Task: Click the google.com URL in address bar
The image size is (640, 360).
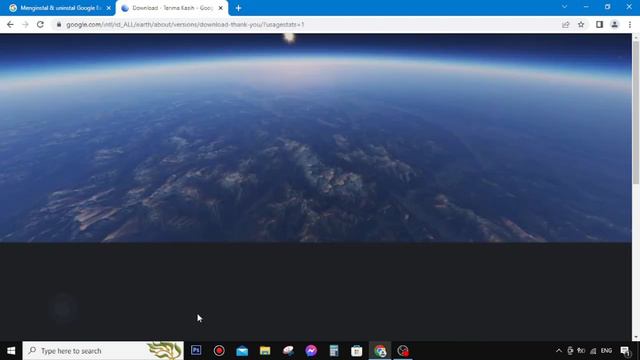Action: click(185, 24)
